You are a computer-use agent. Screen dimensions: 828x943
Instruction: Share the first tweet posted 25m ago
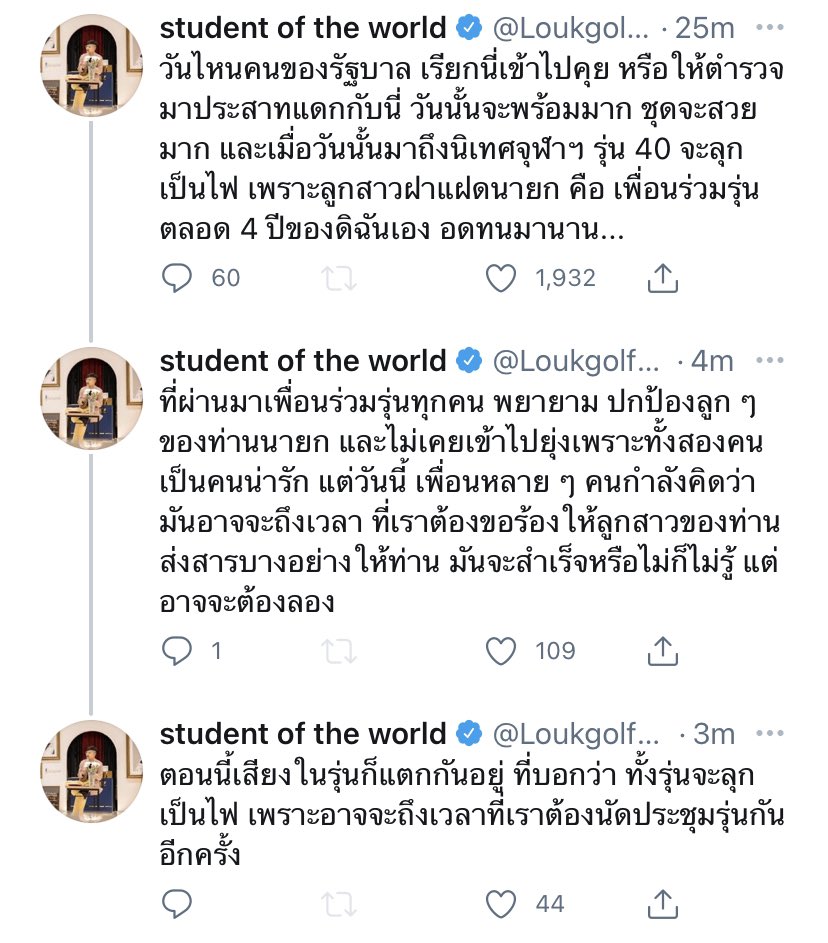tap(661, 279)
